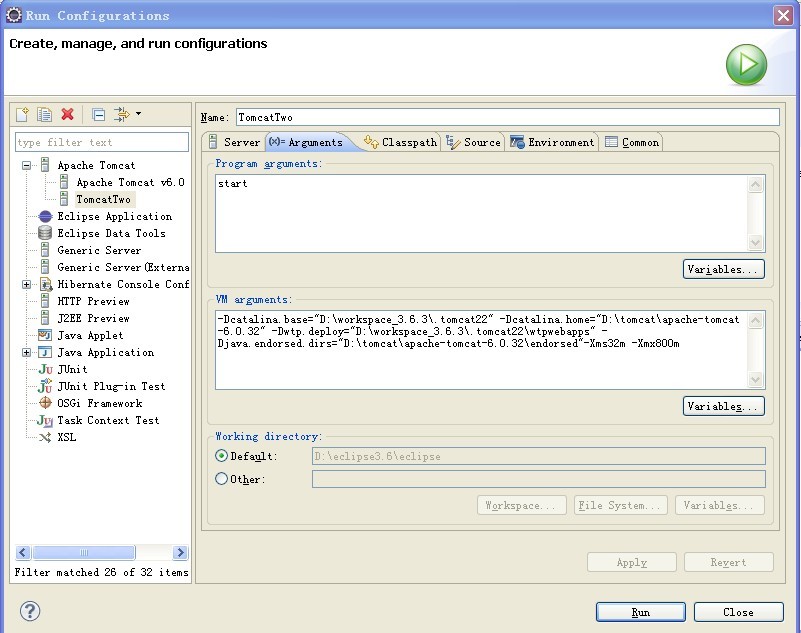Open the filter options dropdown arrow
The height and width of the screenshot is (633, 801).
coord(138,113)
